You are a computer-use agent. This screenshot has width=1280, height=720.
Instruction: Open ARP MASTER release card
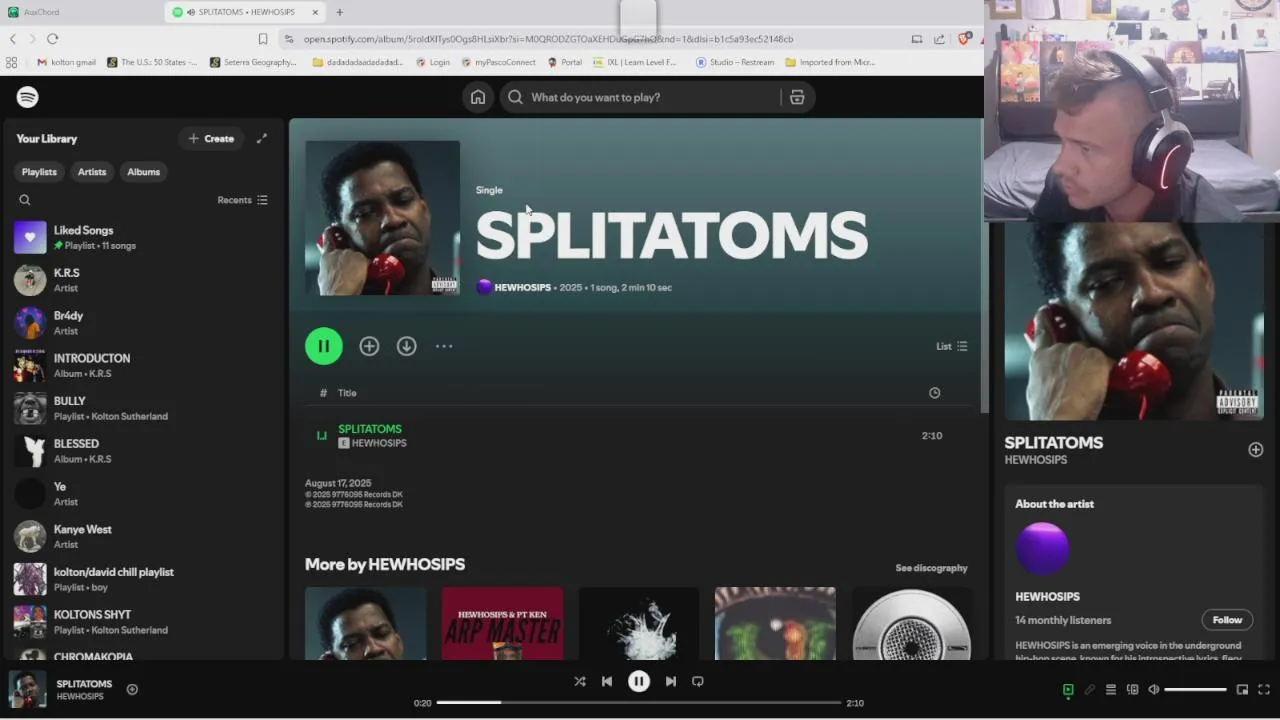(502, 623)
